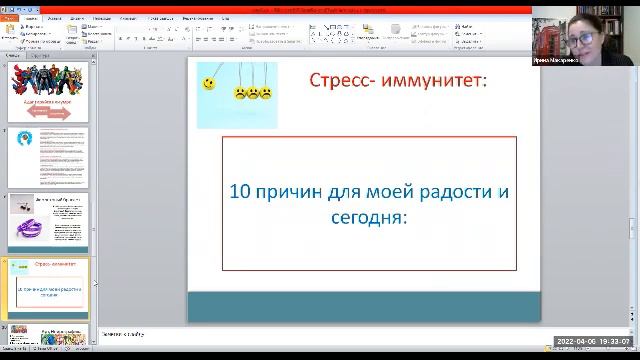Activate Формат по образцу format painter
The width and height of the screenshot is (640, 360).
click(40, 41)
